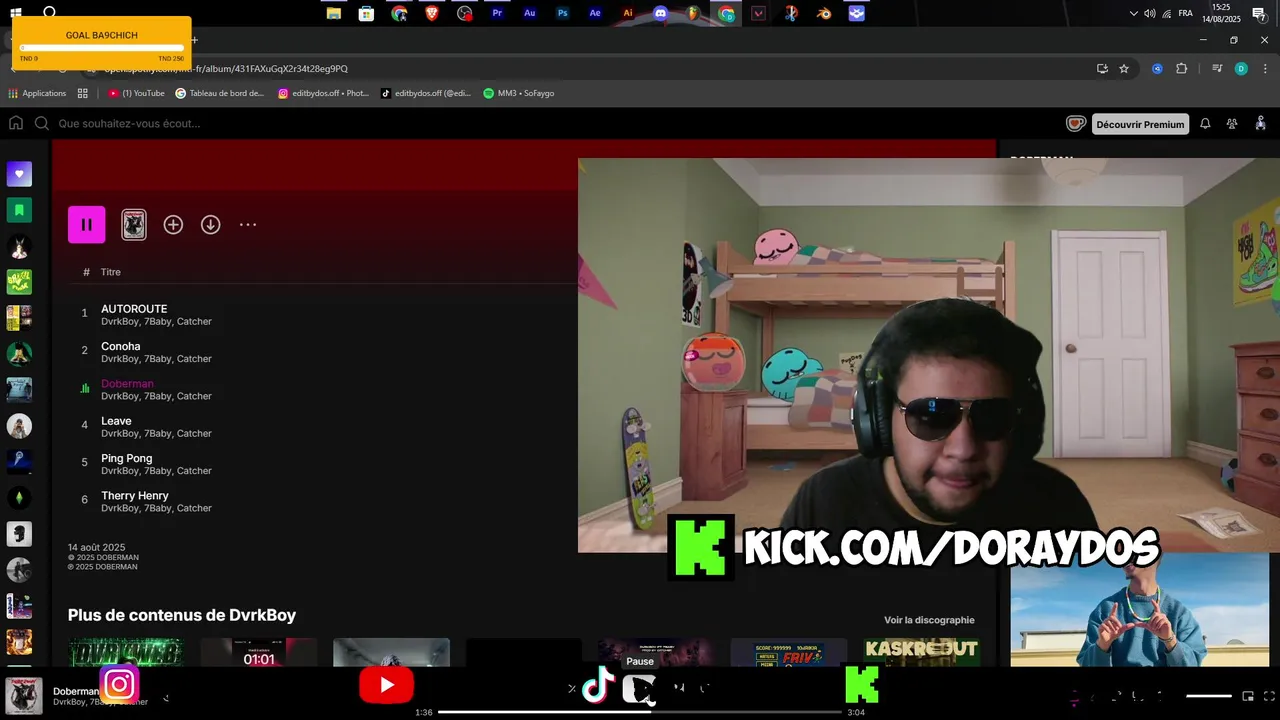The image size is (1280, 720).
Task: Open Blender from the taskbar
Action: (x=824, y=13)
